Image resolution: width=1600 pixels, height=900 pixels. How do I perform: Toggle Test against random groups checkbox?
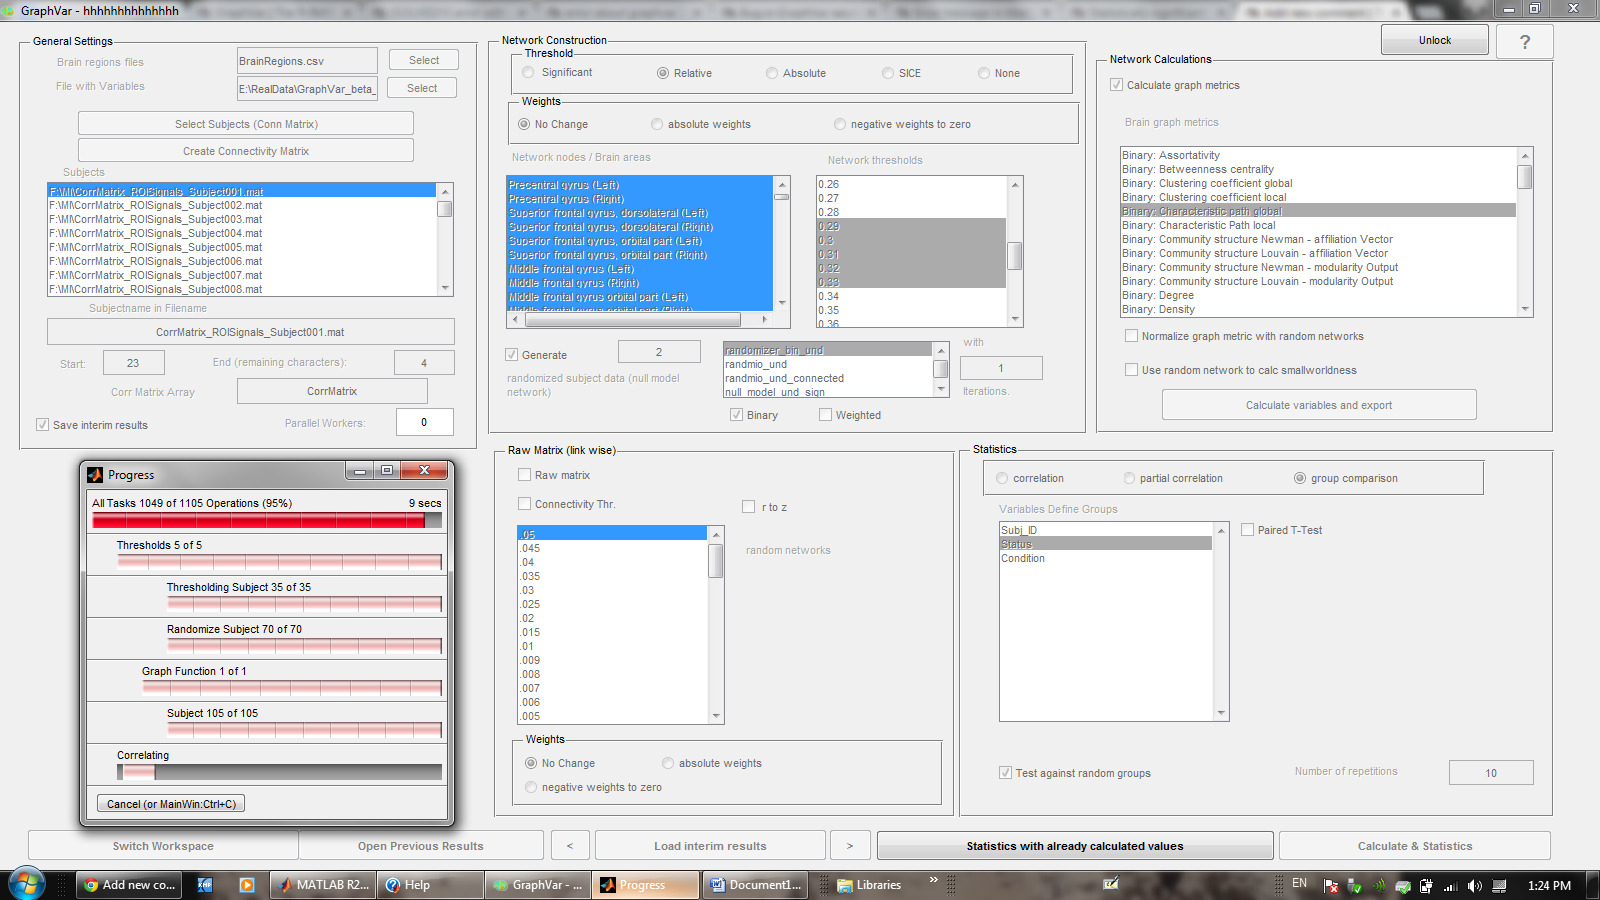pyautogui.click(x=1005, y=773)
